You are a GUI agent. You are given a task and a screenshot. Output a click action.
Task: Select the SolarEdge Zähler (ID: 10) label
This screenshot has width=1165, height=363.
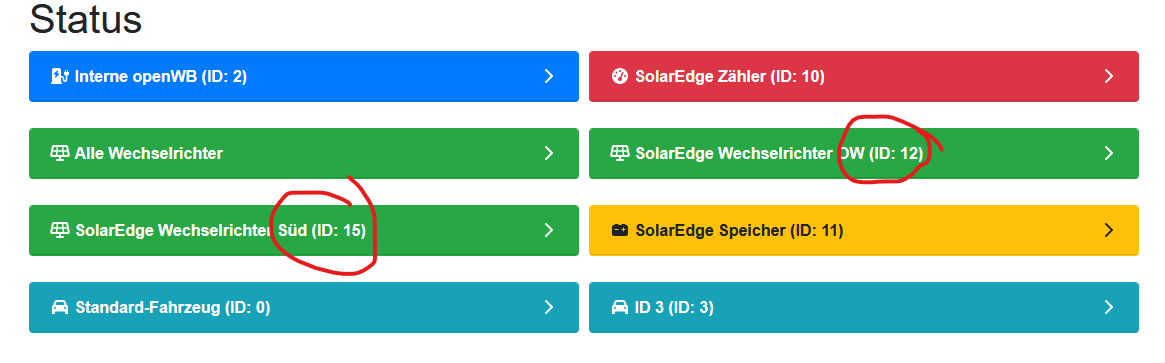[730, 76]
